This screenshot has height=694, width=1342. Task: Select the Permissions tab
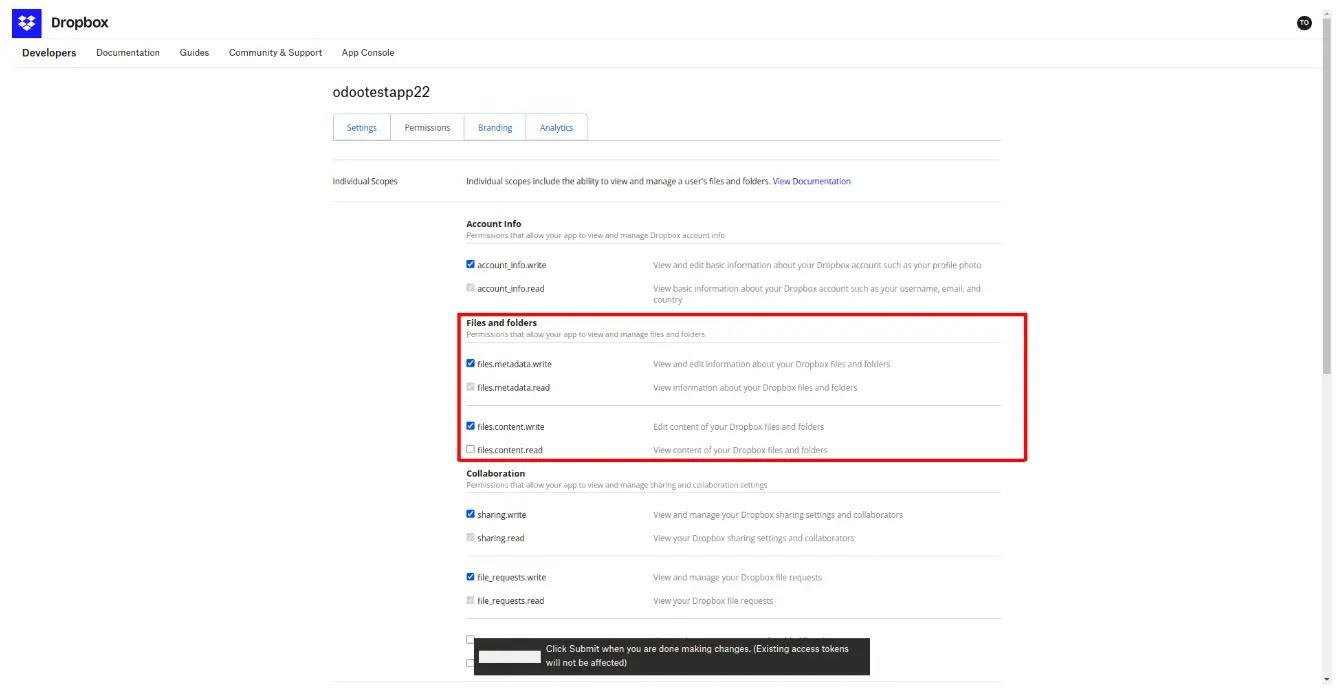click(427, 127)
